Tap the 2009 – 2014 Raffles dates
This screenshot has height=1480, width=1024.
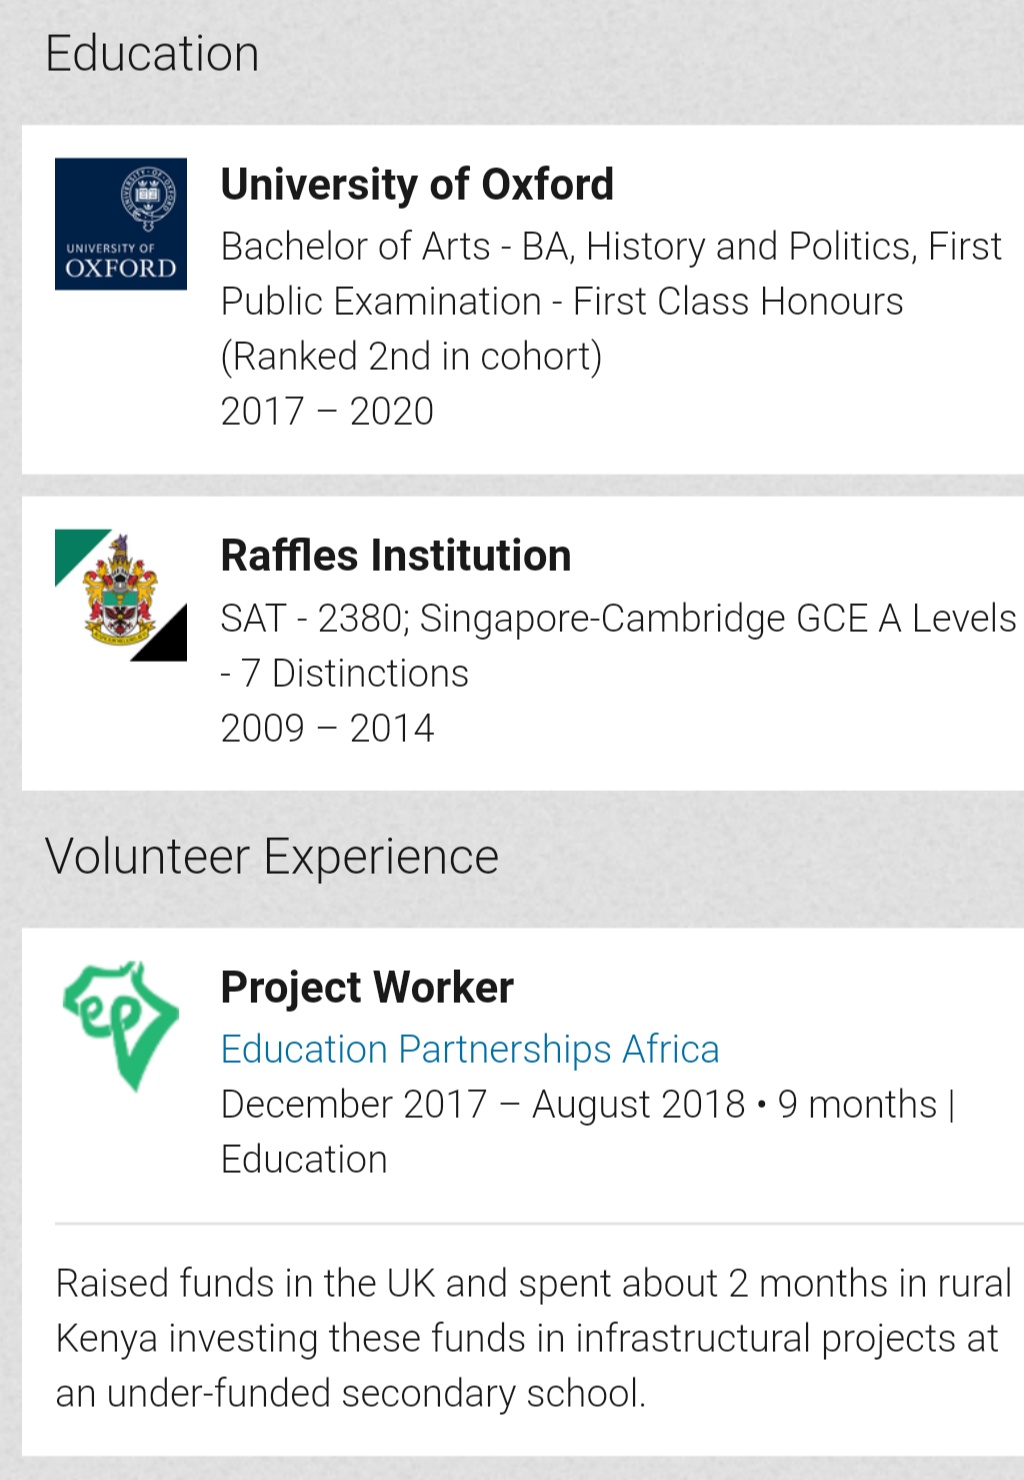point(327,728)
